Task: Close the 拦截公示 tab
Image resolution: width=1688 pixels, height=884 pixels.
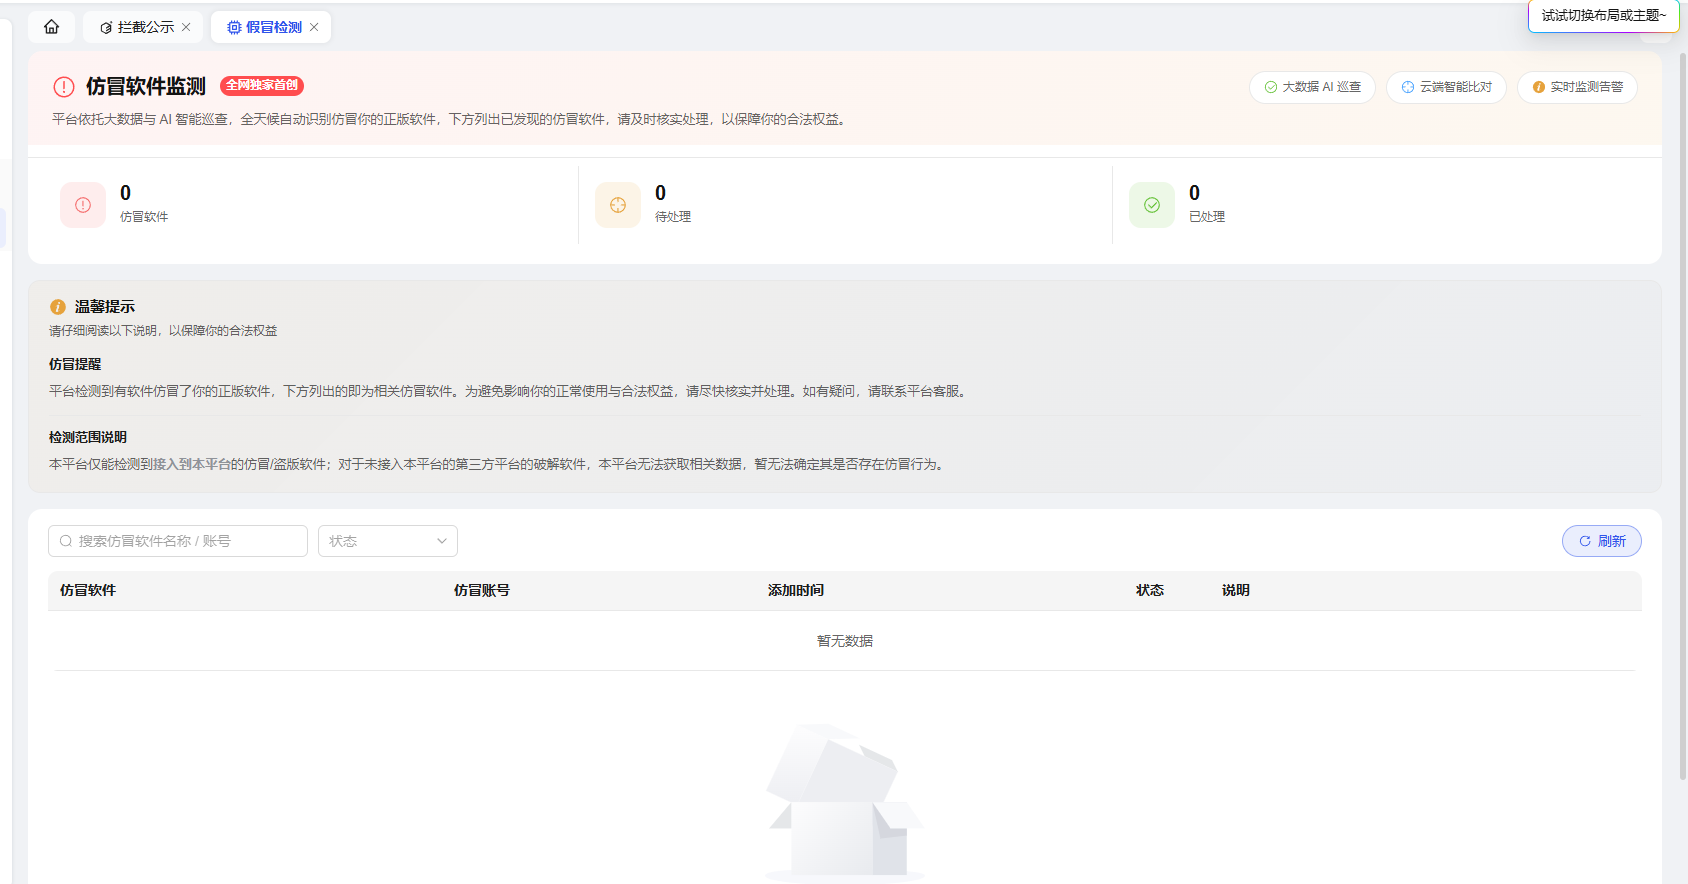Action: [186, 27]
